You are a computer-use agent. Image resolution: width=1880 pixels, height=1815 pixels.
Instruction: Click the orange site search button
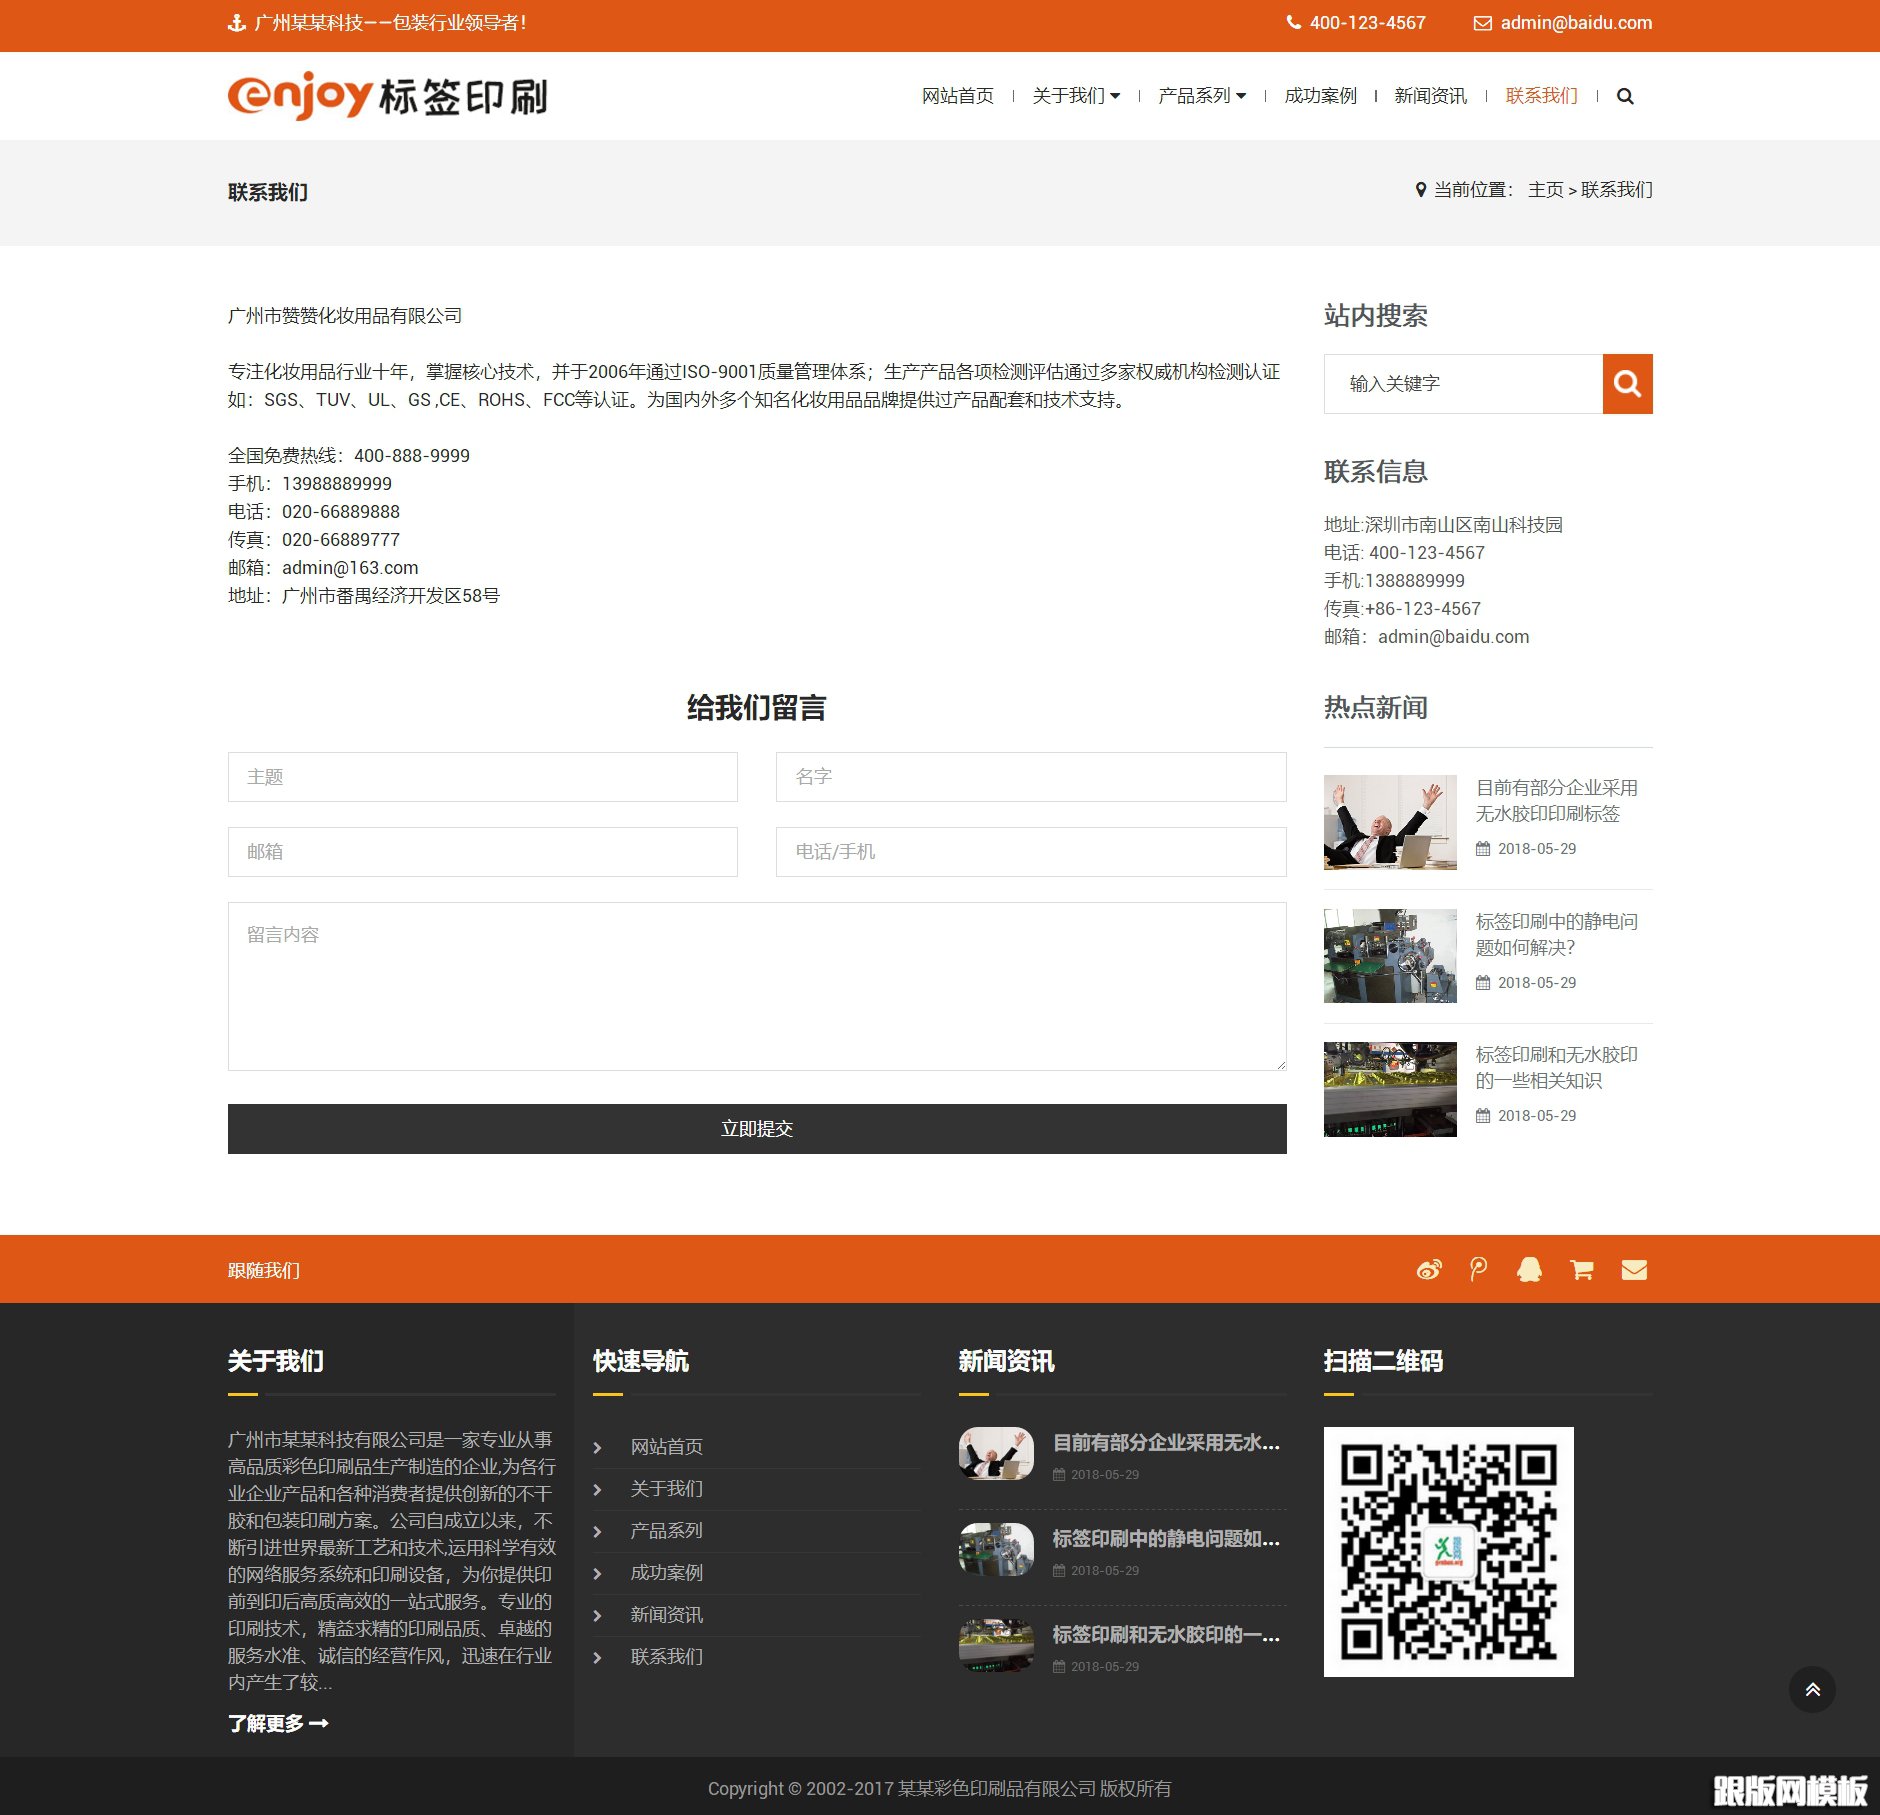point(1627,383)
